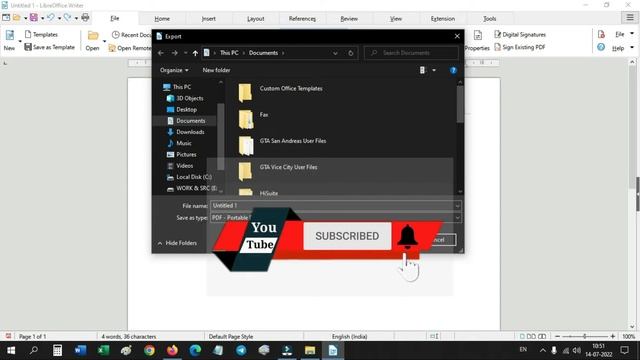Click the Templates icon in the ribbon
640x360 pixels.
(28, 34)
